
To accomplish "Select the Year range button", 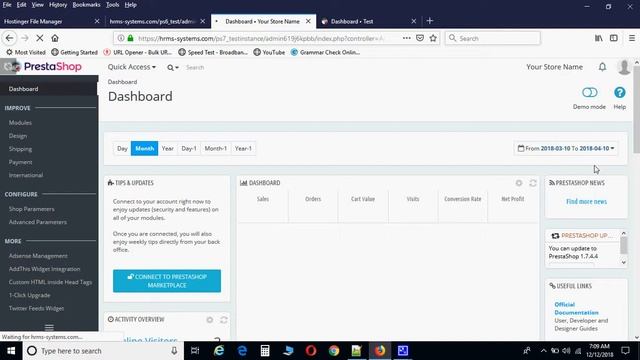I will (x=167, y=149).
